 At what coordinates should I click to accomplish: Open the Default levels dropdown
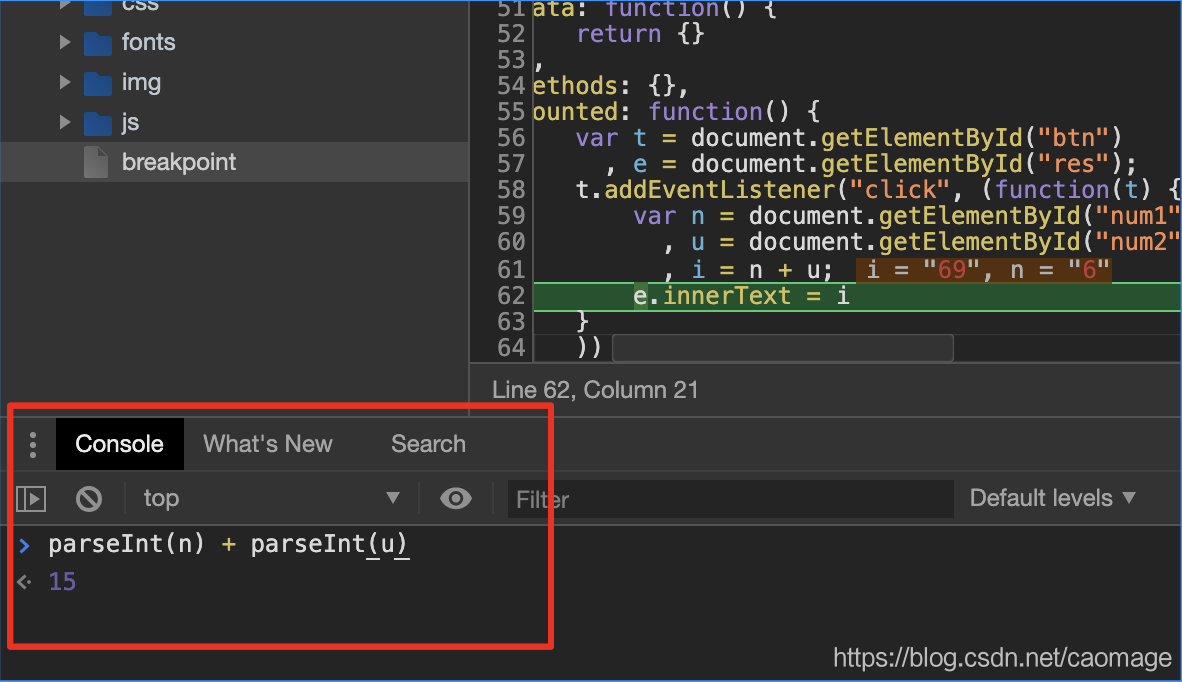click(1052, 498)
